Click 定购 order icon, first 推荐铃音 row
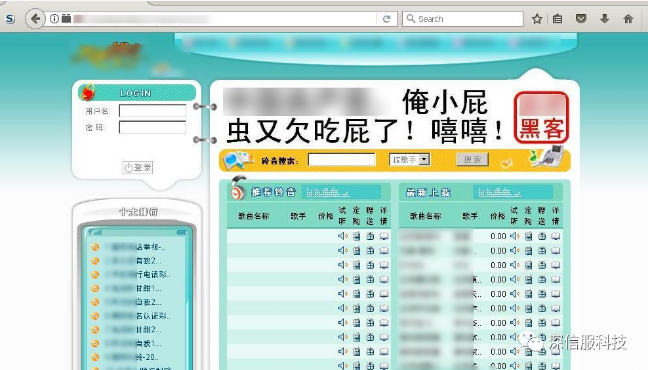 pyautogui.click(x=357, y=236)
